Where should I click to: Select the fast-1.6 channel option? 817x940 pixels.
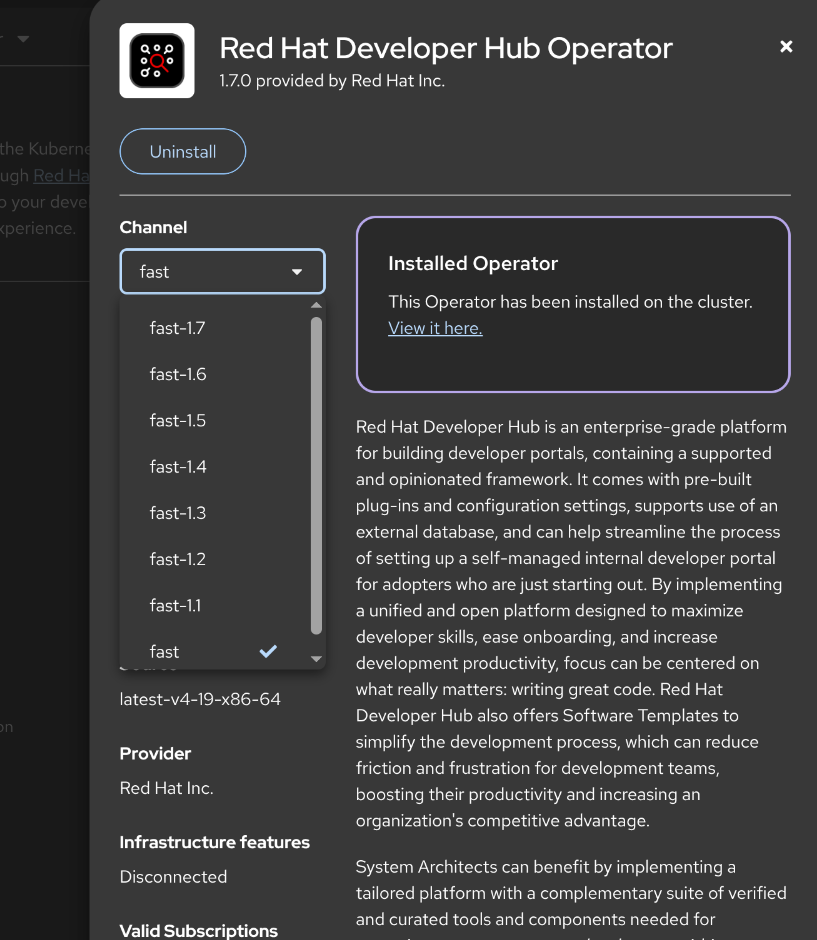(x=178, y=374)
